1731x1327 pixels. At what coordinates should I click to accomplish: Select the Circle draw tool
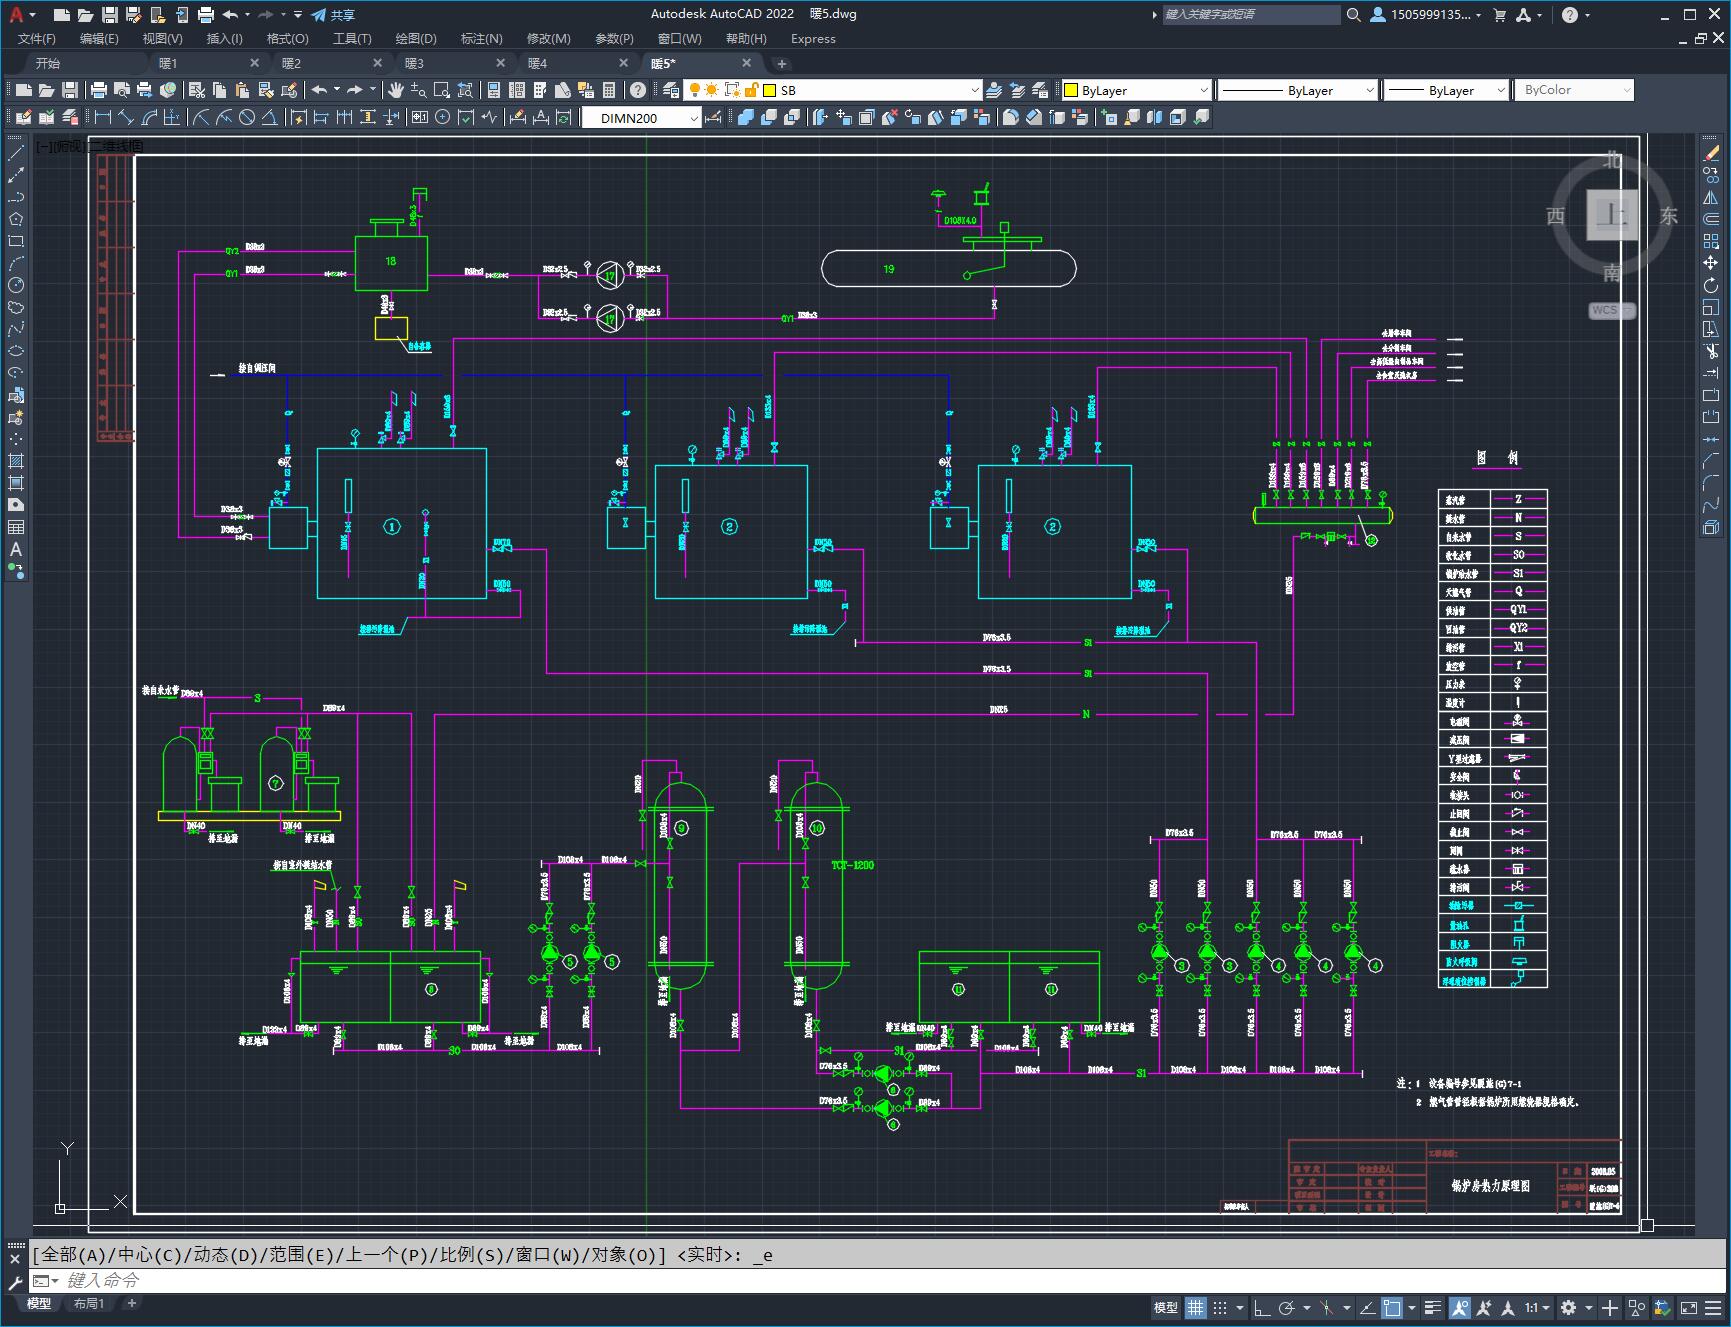(16, 285)
